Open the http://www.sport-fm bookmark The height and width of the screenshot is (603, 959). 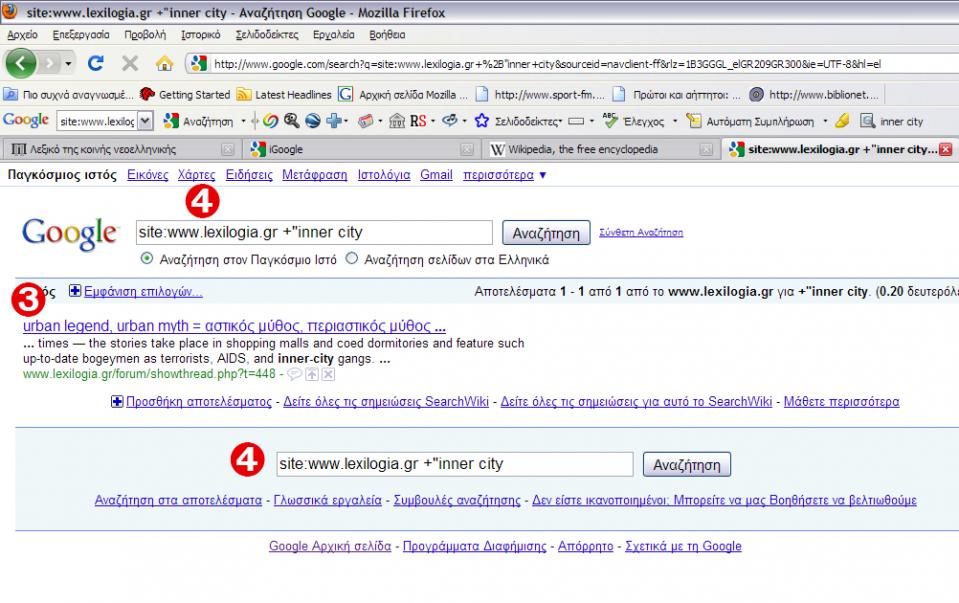tap(540, 95)
